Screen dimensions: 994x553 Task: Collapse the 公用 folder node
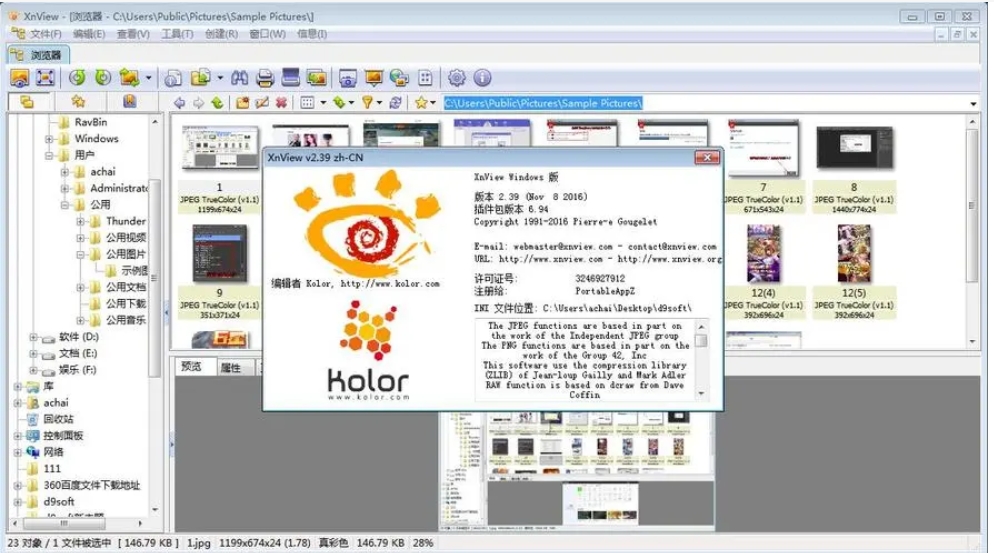tap(65, 205)
